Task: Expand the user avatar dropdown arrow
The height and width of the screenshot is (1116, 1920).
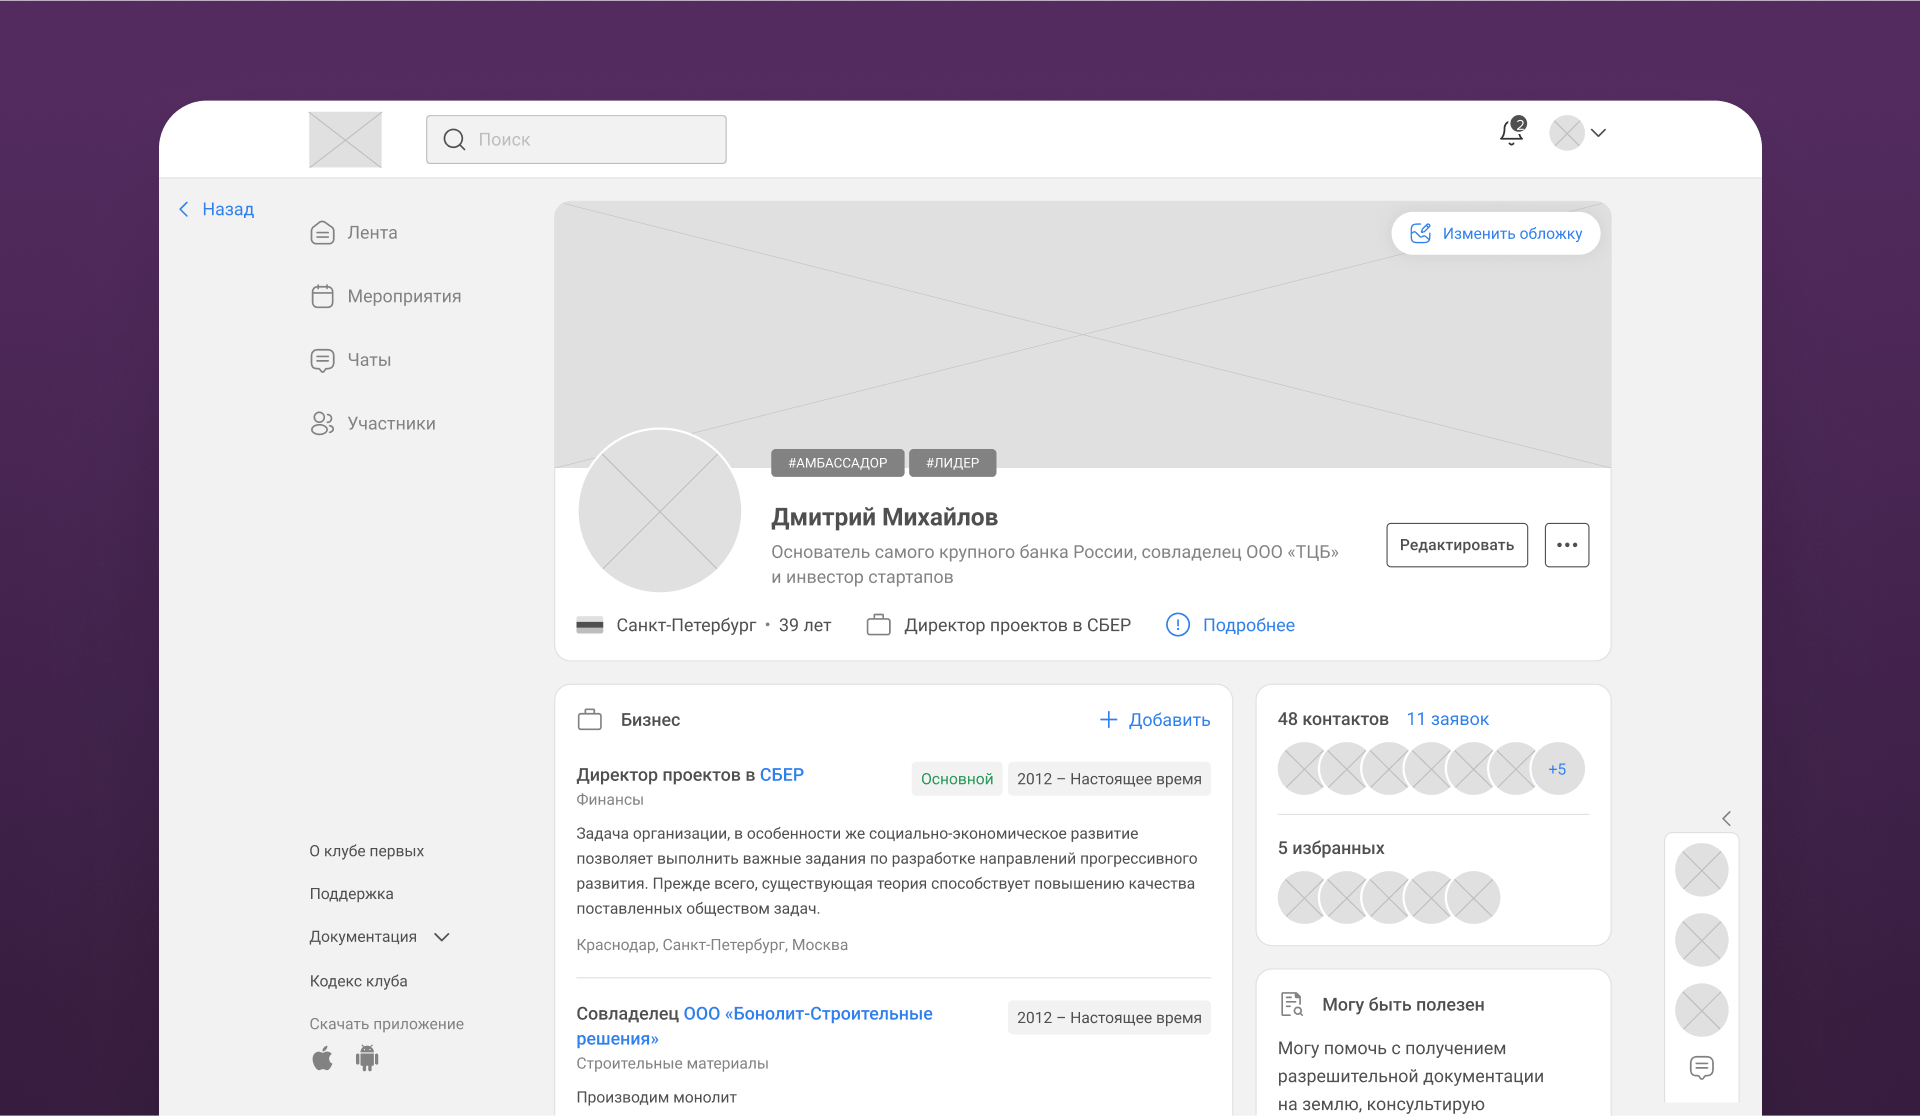Action: (1598, 133)
